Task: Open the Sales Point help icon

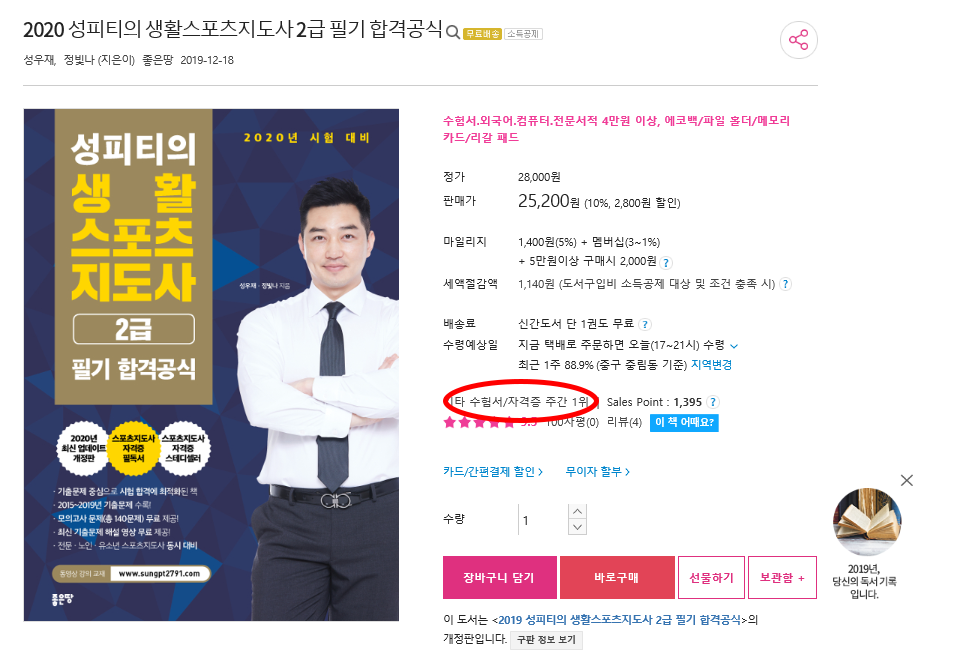Action: (712, 403)
